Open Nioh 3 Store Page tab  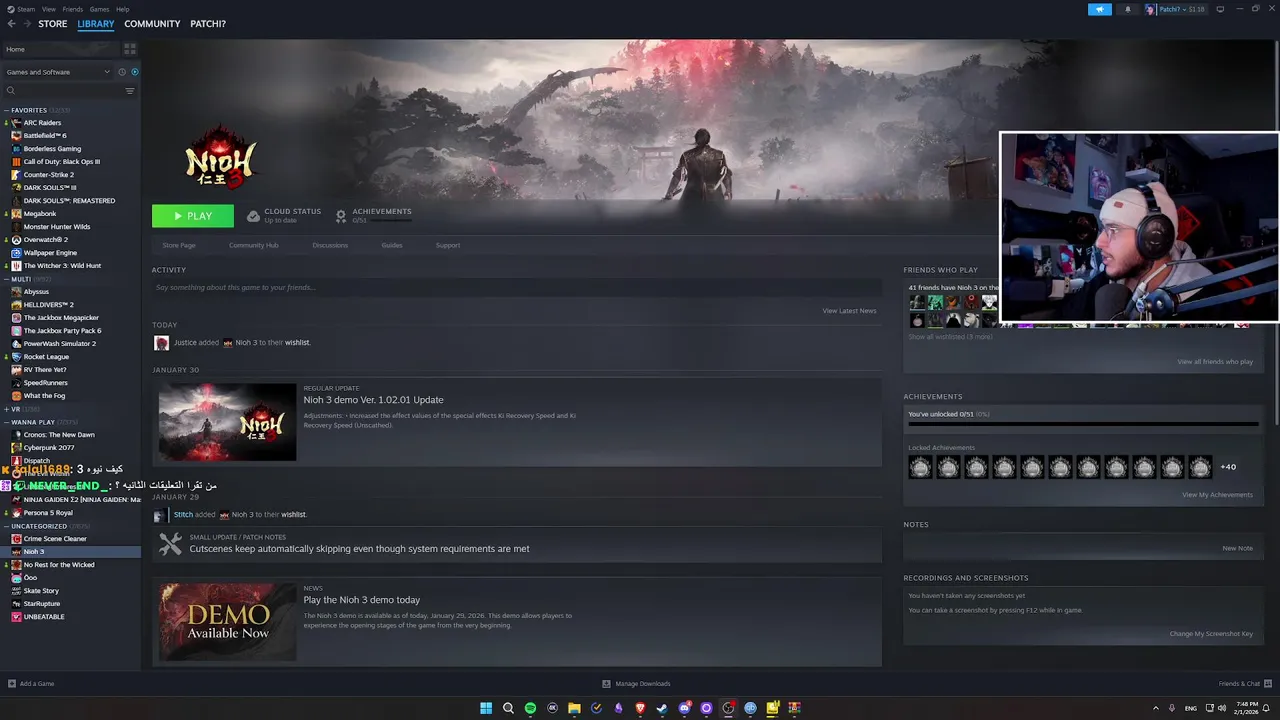pos(179,245)
